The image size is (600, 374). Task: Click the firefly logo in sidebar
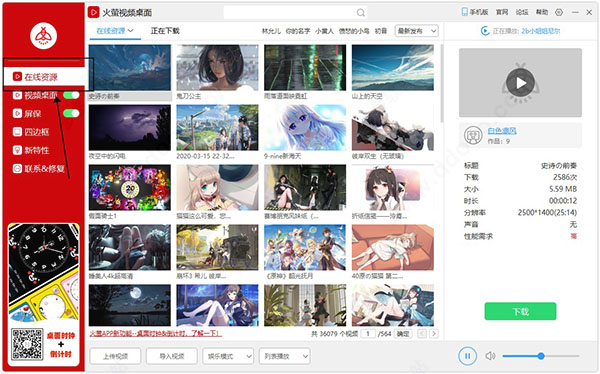(44, 36)
